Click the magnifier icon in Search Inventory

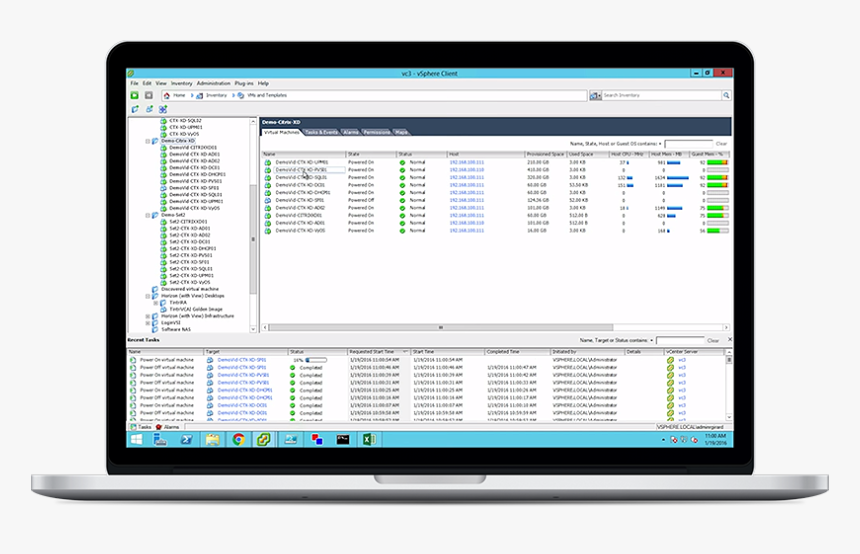pos(726,95)
